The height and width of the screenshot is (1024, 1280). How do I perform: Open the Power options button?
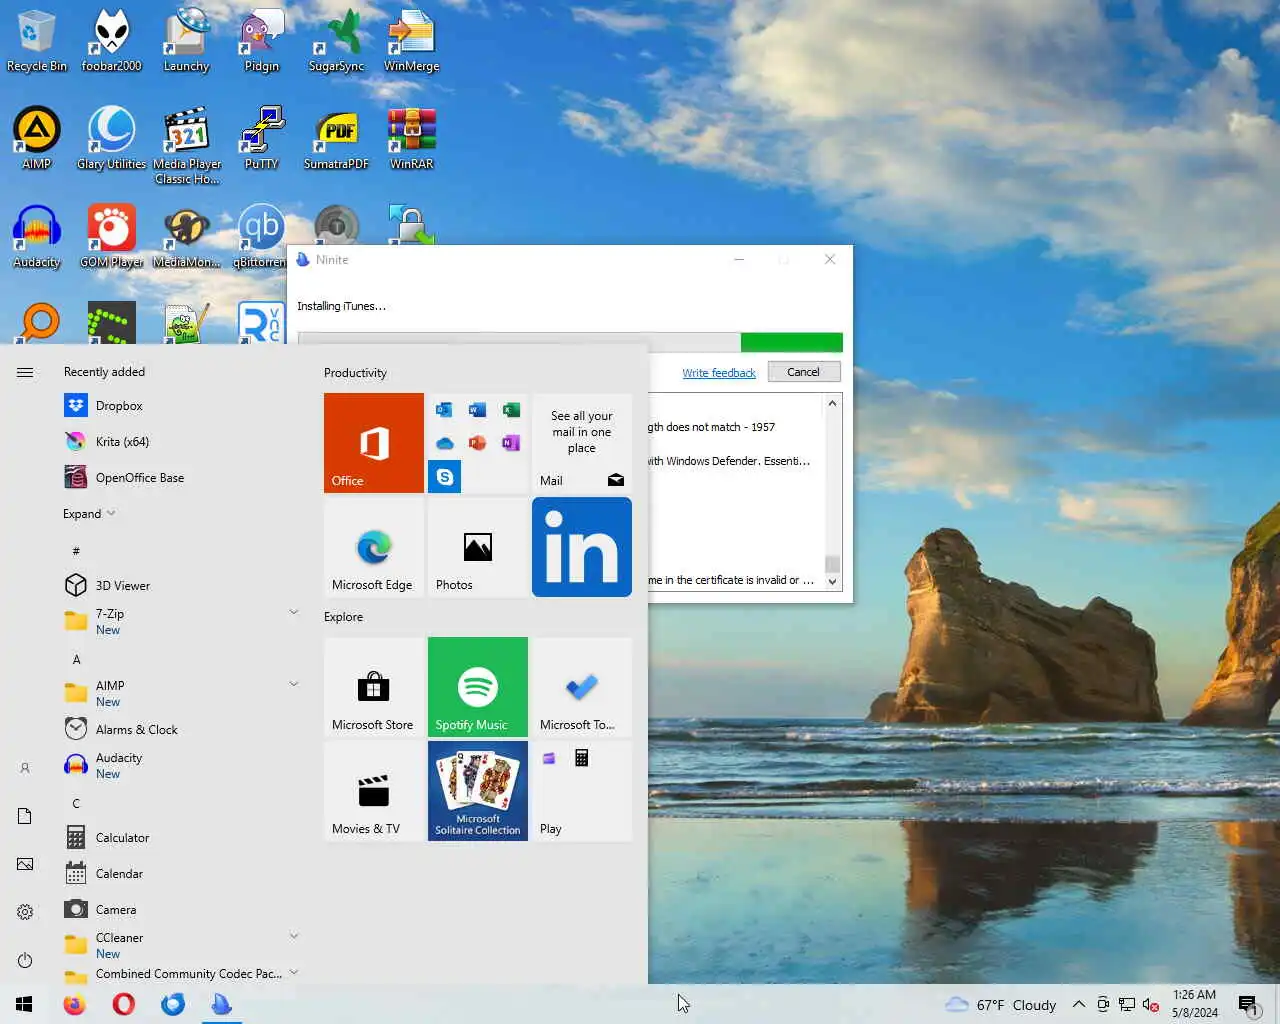[x=25, y=960]
